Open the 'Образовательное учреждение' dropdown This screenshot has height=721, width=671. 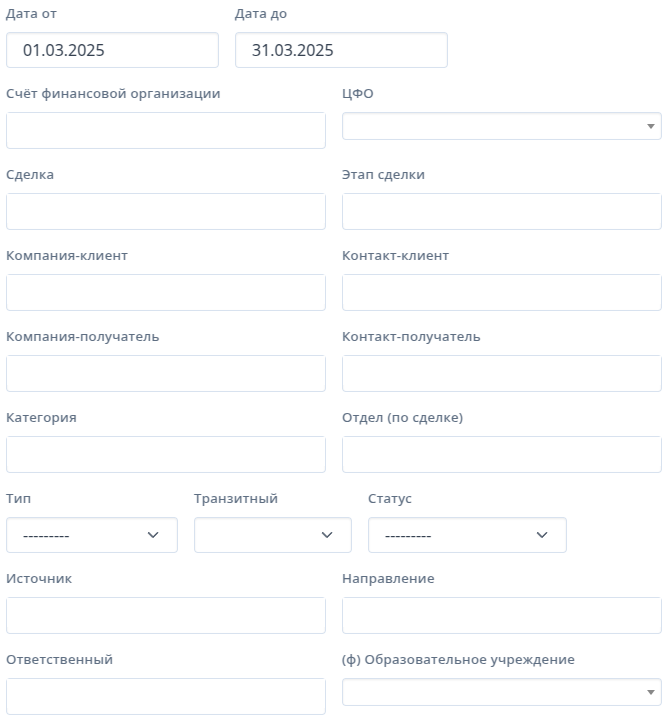(502, 692)
